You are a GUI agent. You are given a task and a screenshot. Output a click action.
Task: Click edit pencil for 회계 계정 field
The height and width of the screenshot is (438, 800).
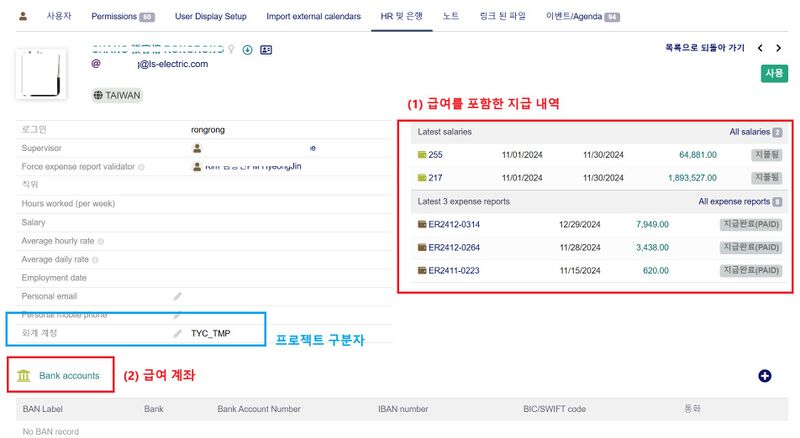178,332
